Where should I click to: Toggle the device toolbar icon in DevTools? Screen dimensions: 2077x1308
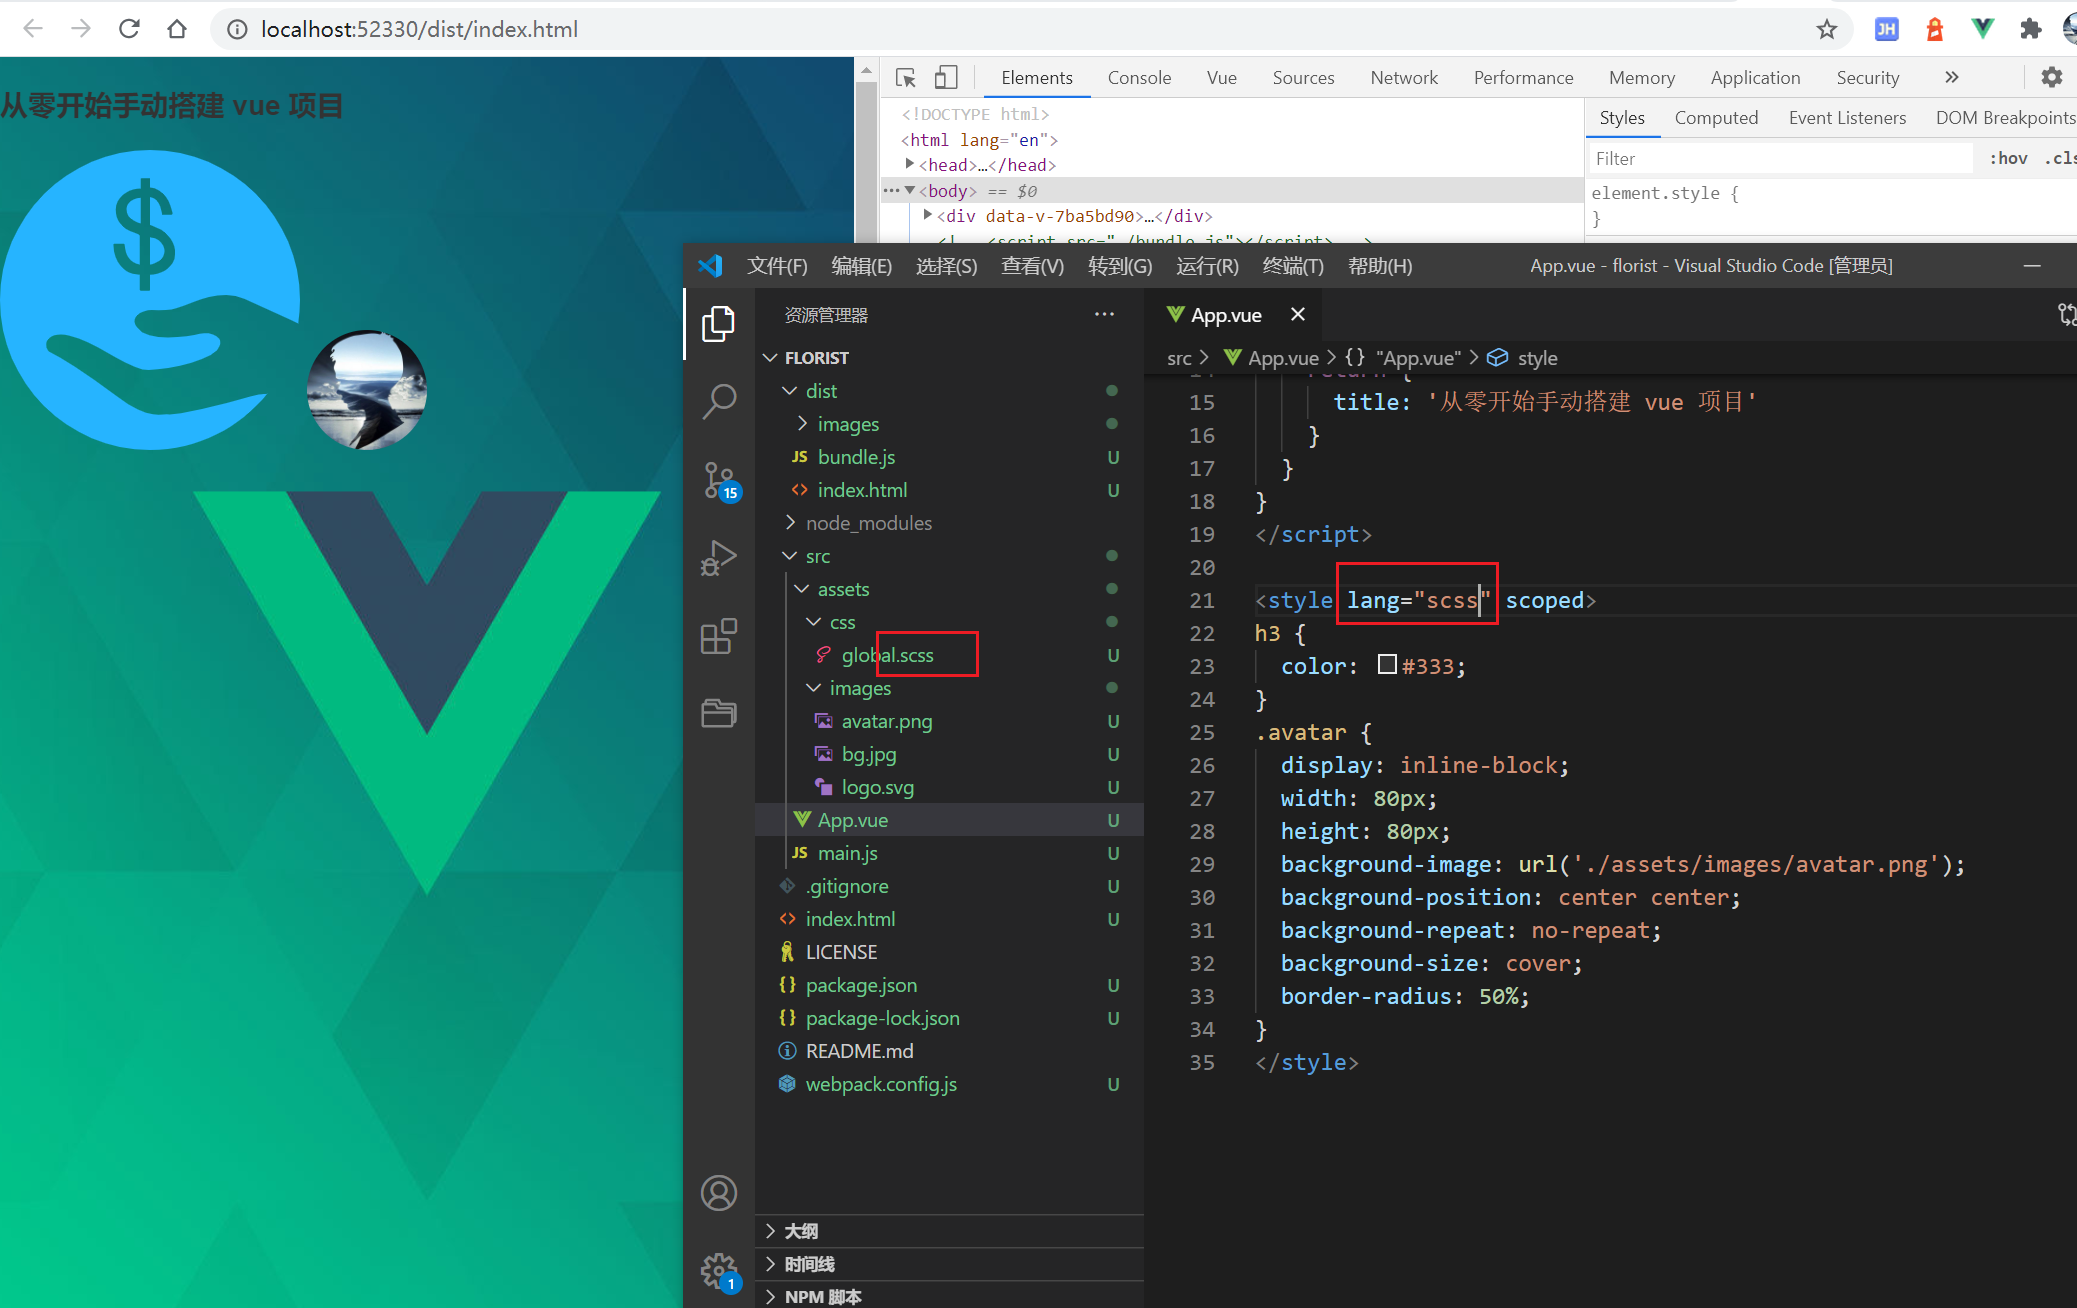click(945, 78)
